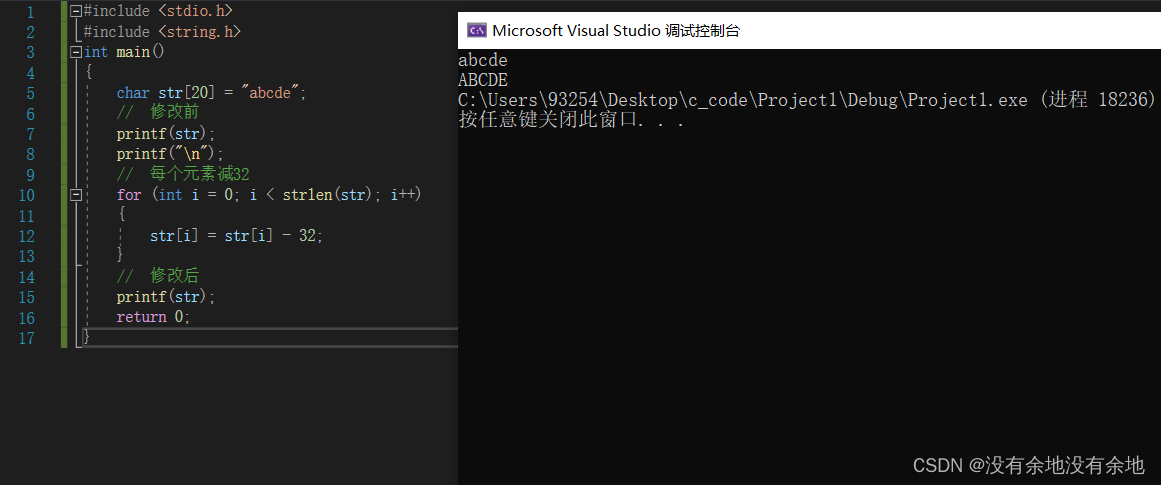Click the Microsoft Visual Studio console title

(x=616, y=31)
